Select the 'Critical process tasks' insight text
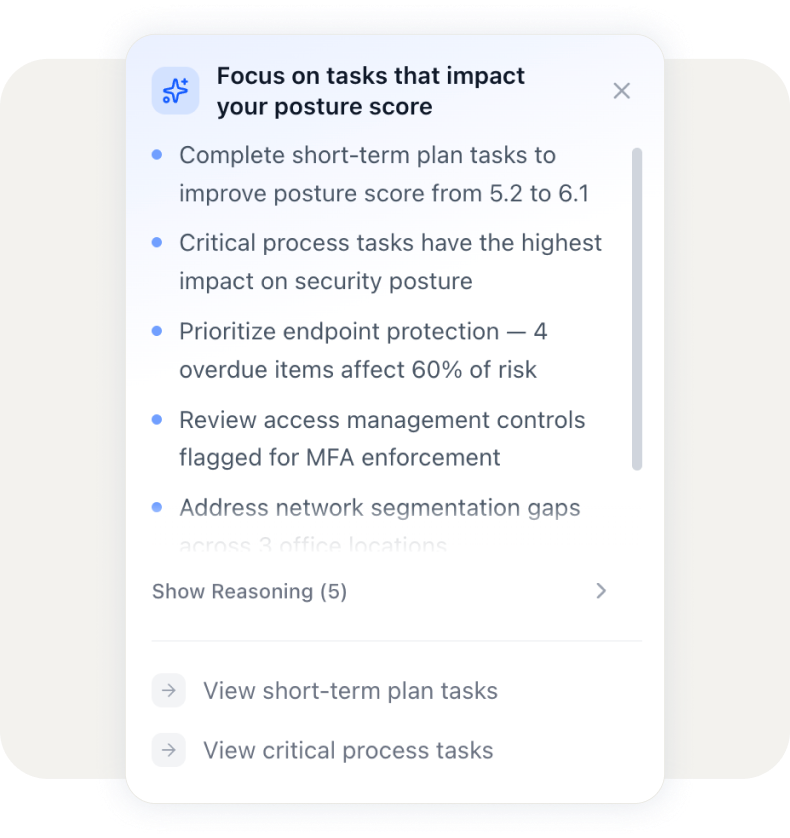790x838 pixels. click(390, 262)
